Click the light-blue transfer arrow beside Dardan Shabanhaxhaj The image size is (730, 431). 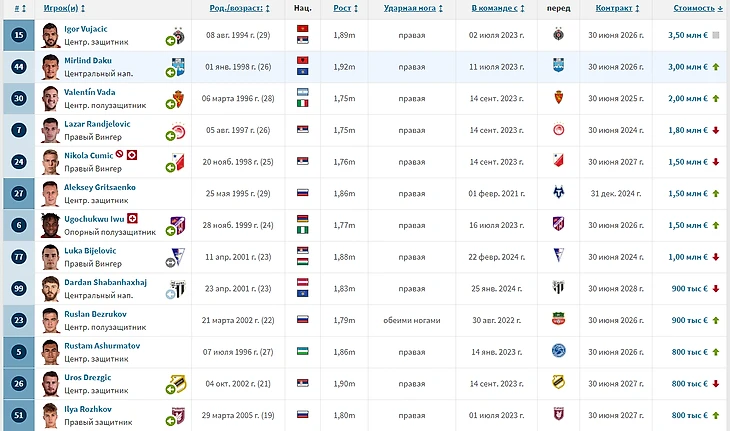(x=171, y=294)
